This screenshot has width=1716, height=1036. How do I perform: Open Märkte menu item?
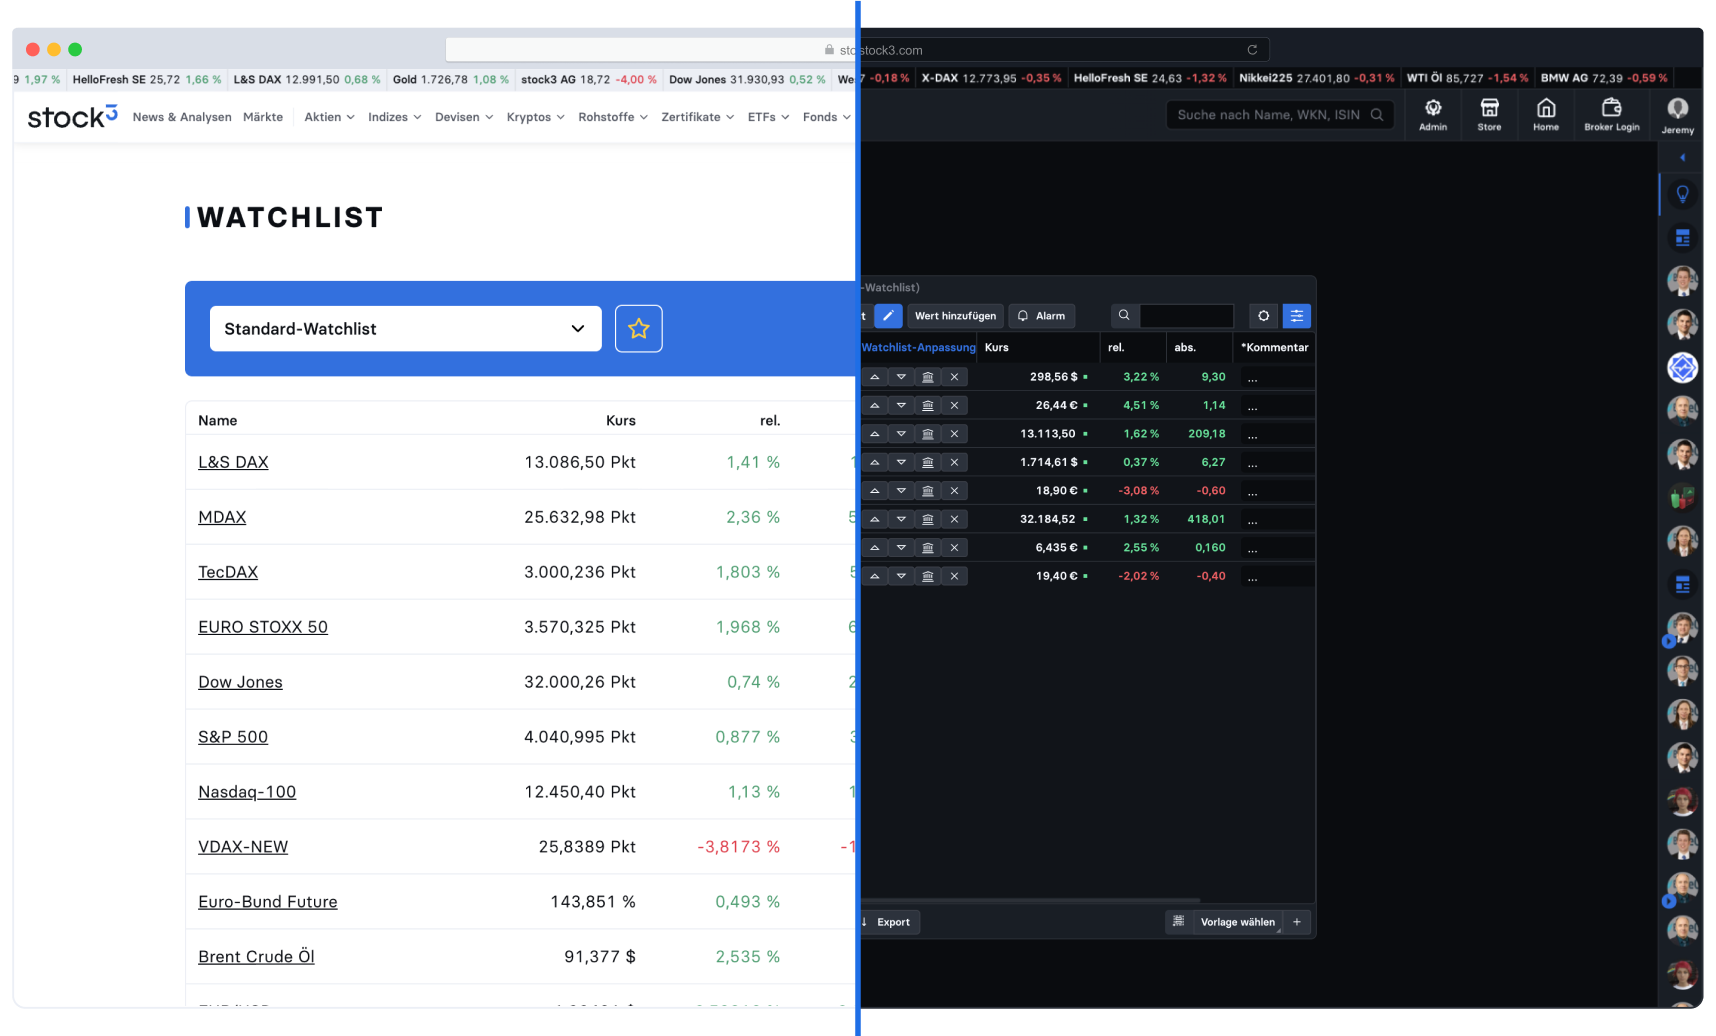click(263, 117)
